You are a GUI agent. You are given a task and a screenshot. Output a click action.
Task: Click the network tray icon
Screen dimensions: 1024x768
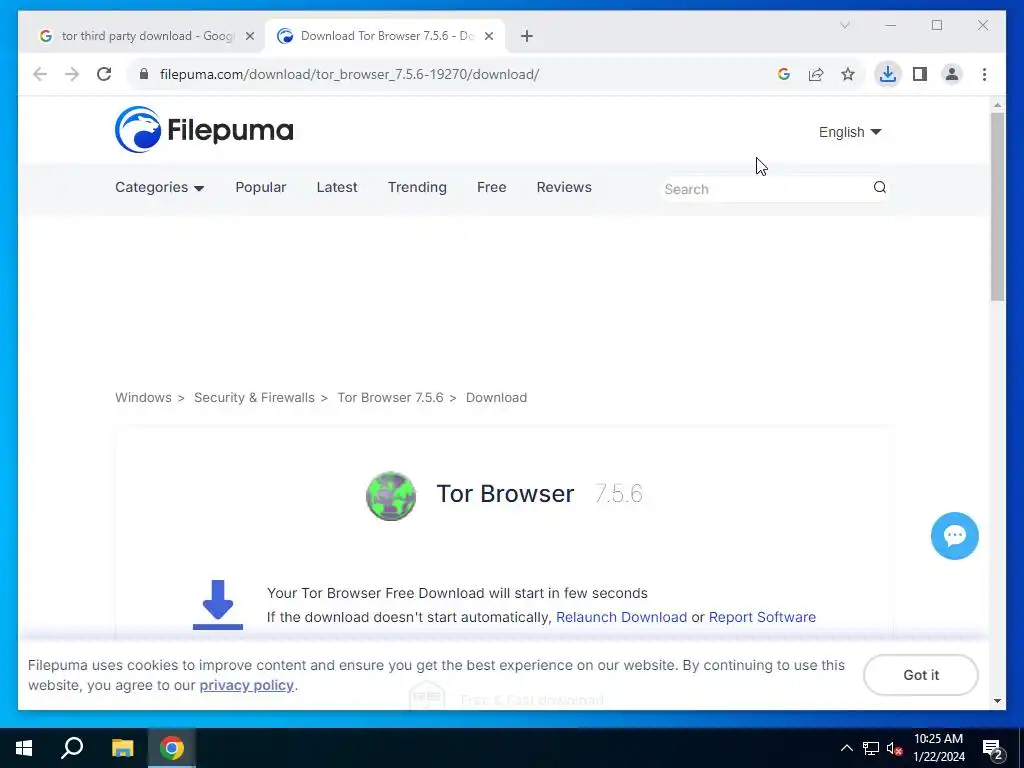tap(871, 748)
